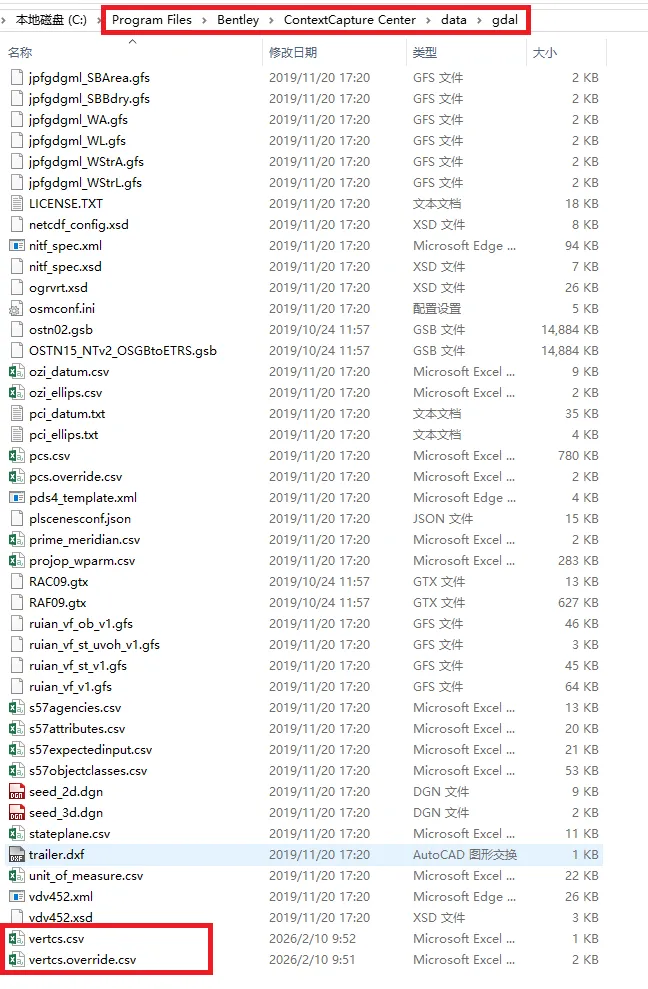
Task: Click the Excel icon beside stateplane.csv
Action: click(x=16, y=834)
